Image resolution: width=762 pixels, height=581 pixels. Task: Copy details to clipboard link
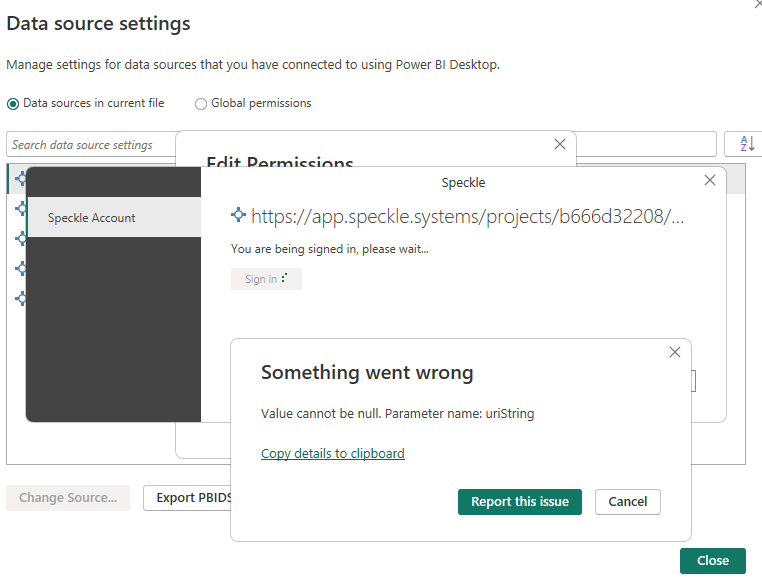pos(333,453)
